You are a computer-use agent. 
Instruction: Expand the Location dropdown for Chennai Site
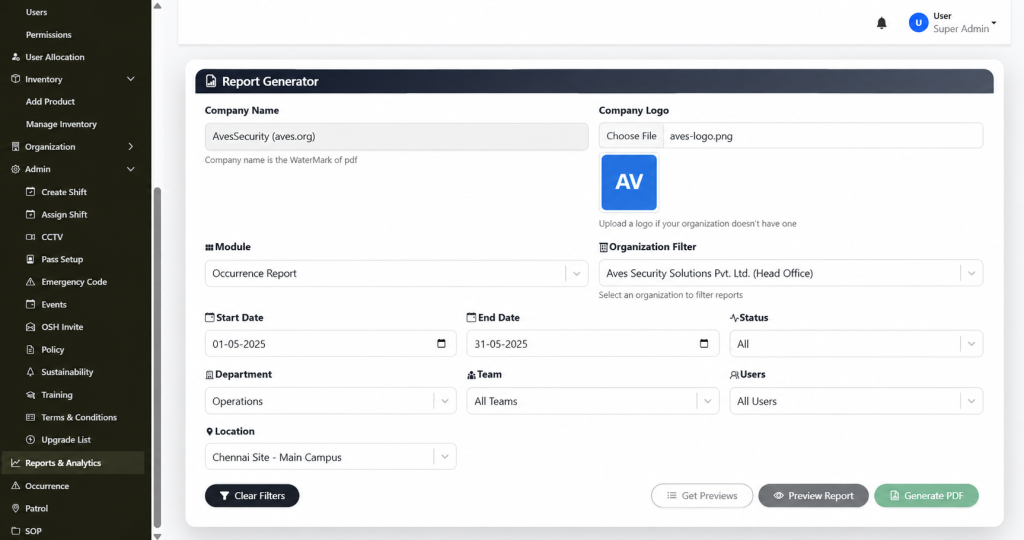pyautogui.click(x=330, y=457)
